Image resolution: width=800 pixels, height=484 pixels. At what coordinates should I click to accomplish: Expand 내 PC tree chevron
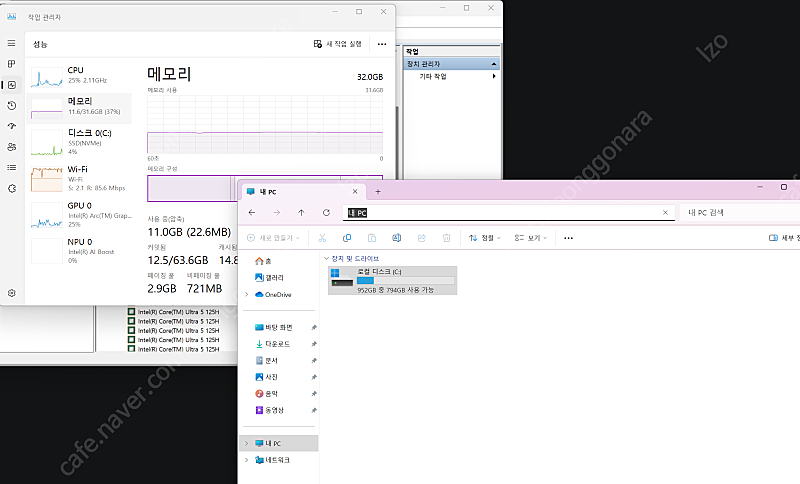pos(247,443)
